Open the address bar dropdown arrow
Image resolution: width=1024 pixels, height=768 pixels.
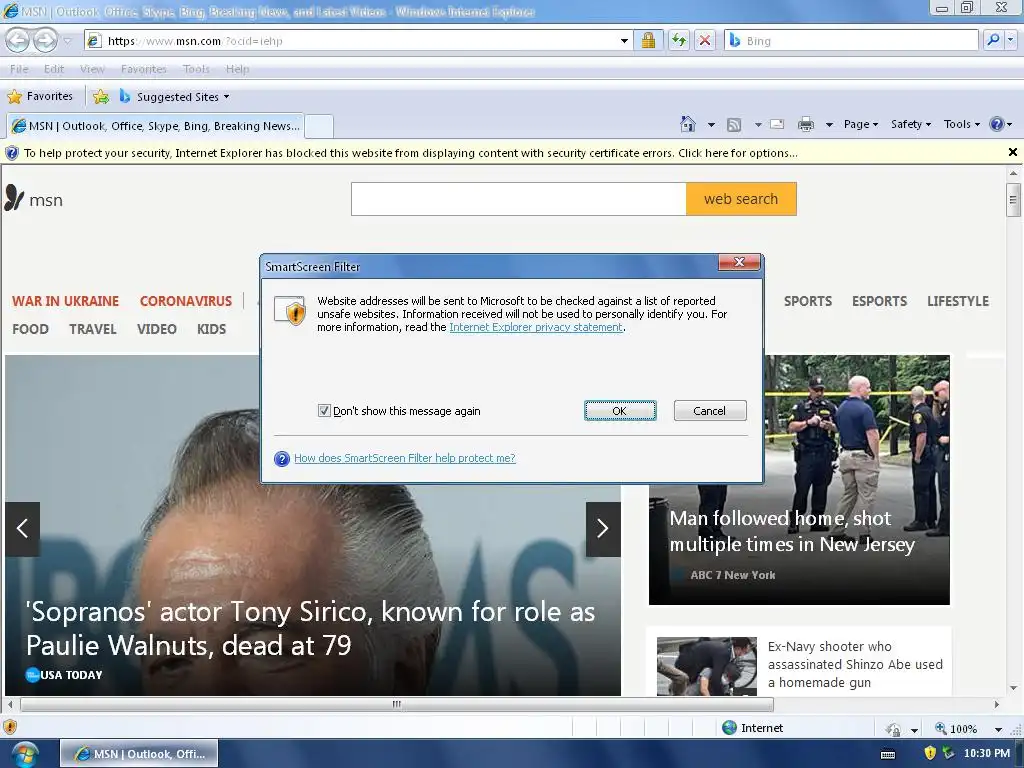(x=624, y=41)
